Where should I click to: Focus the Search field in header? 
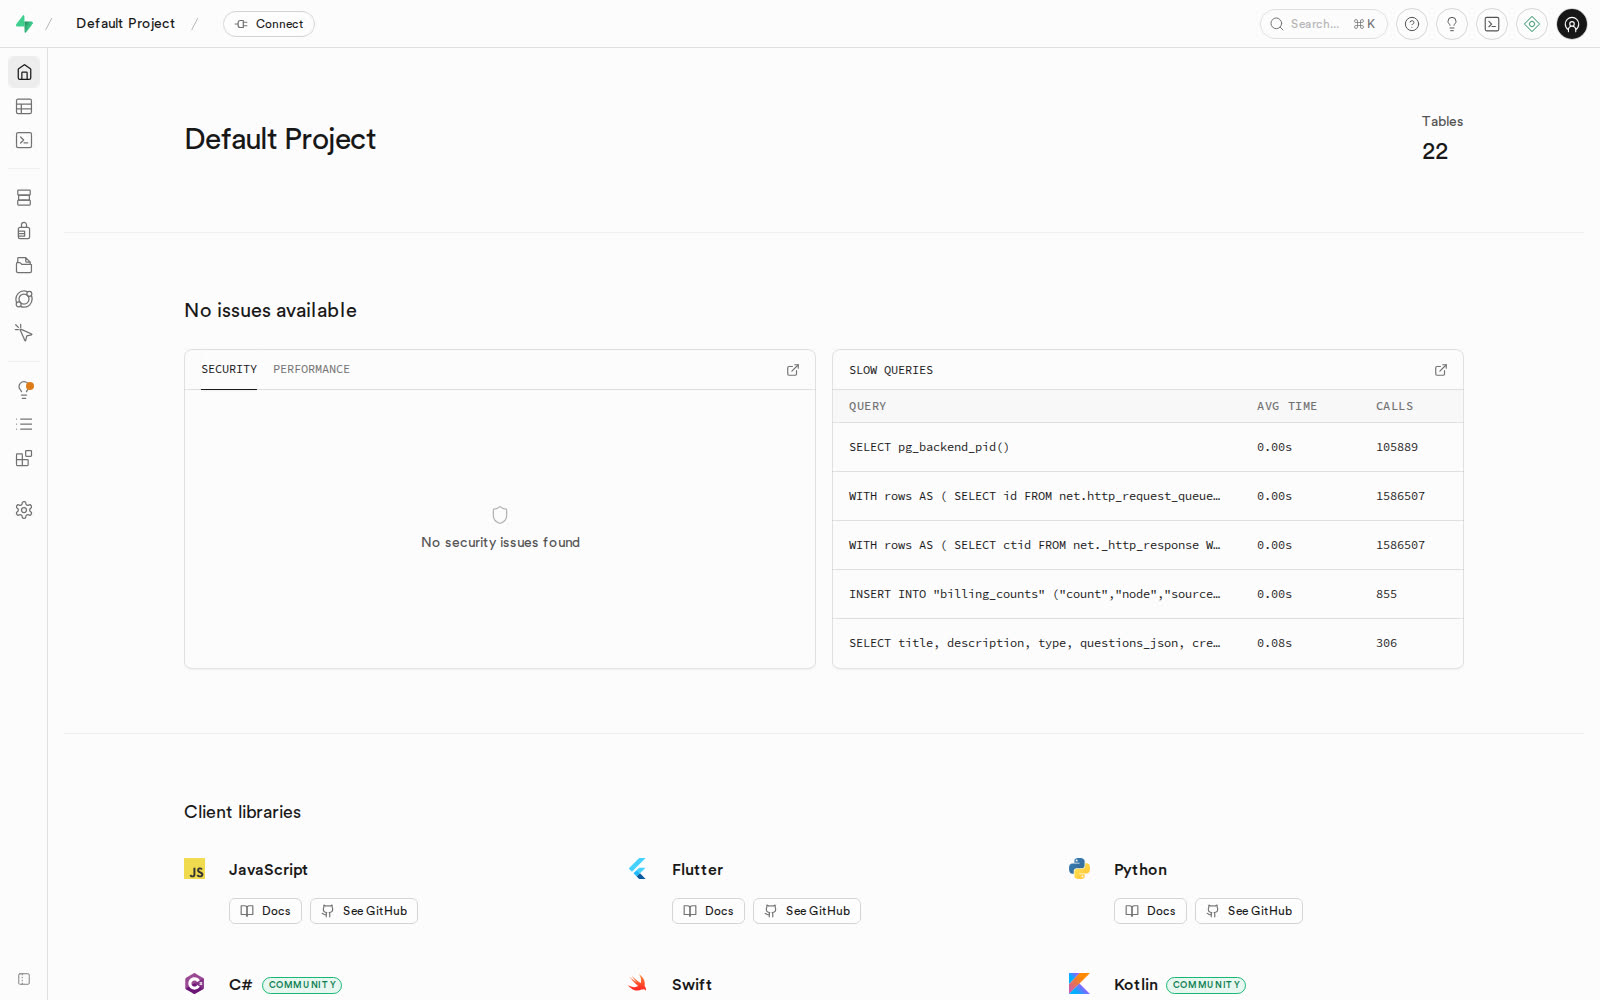[1324, 24]
